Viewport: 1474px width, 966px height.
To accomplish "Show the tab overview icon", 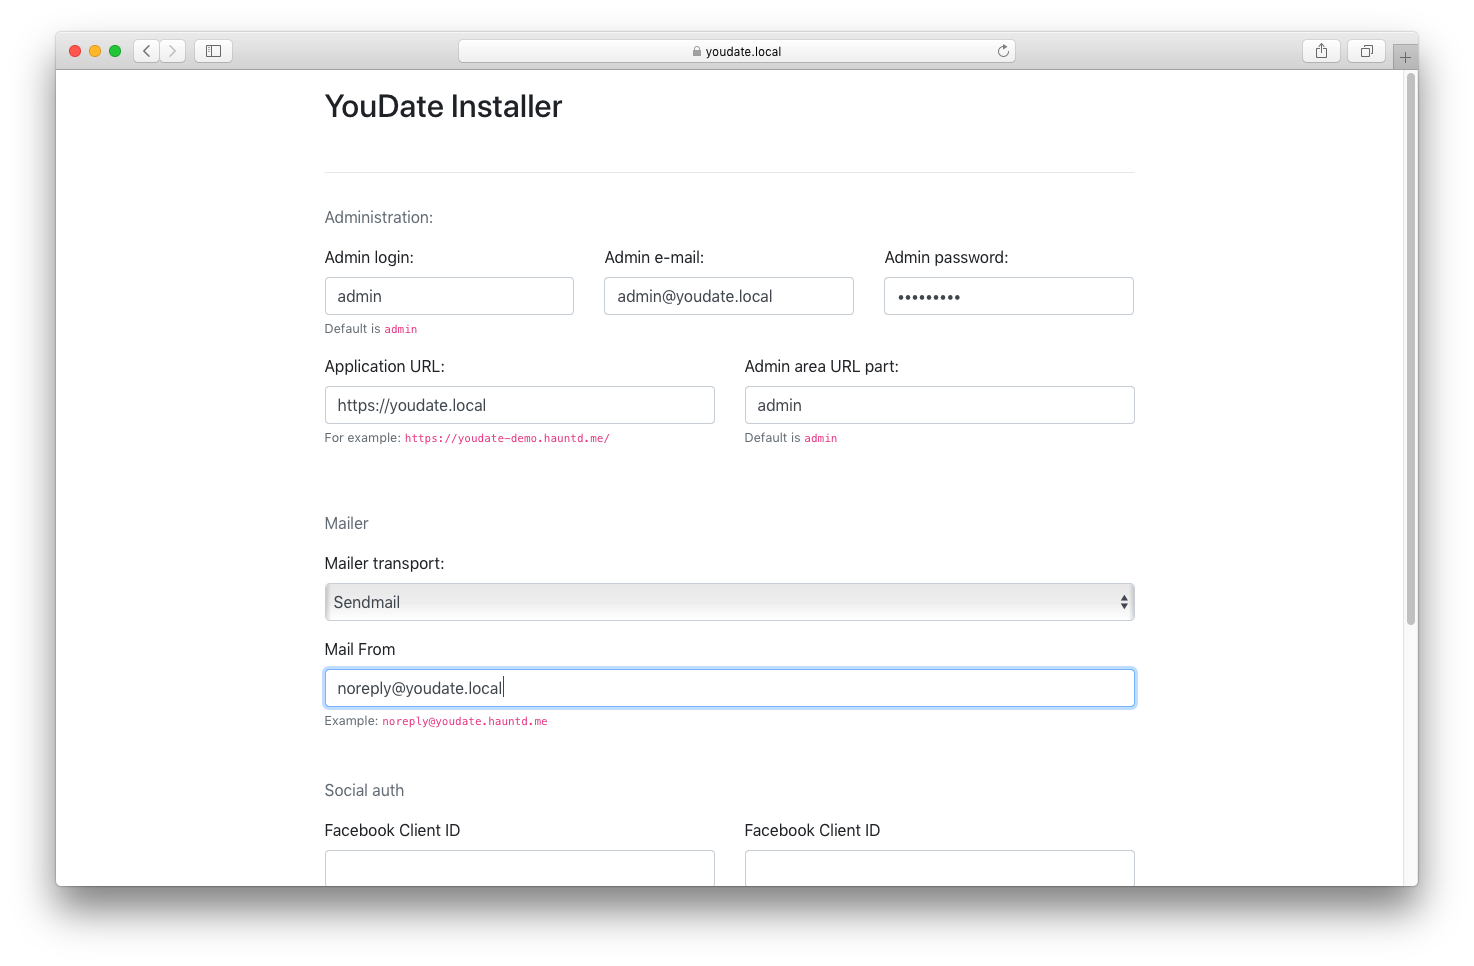I will (1366, 51).
